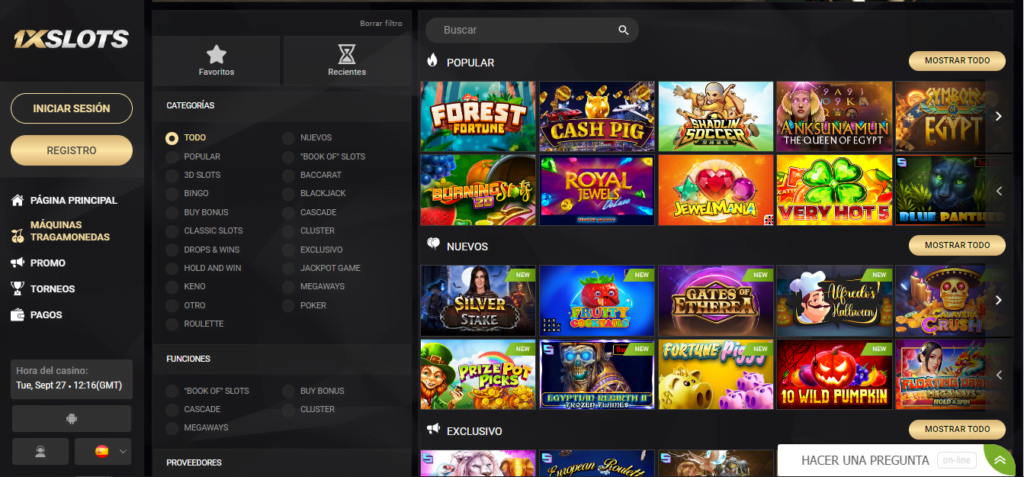Open the Forest Fortune game
This screenshot has height=477, width=1024.
tap(478, 116)
